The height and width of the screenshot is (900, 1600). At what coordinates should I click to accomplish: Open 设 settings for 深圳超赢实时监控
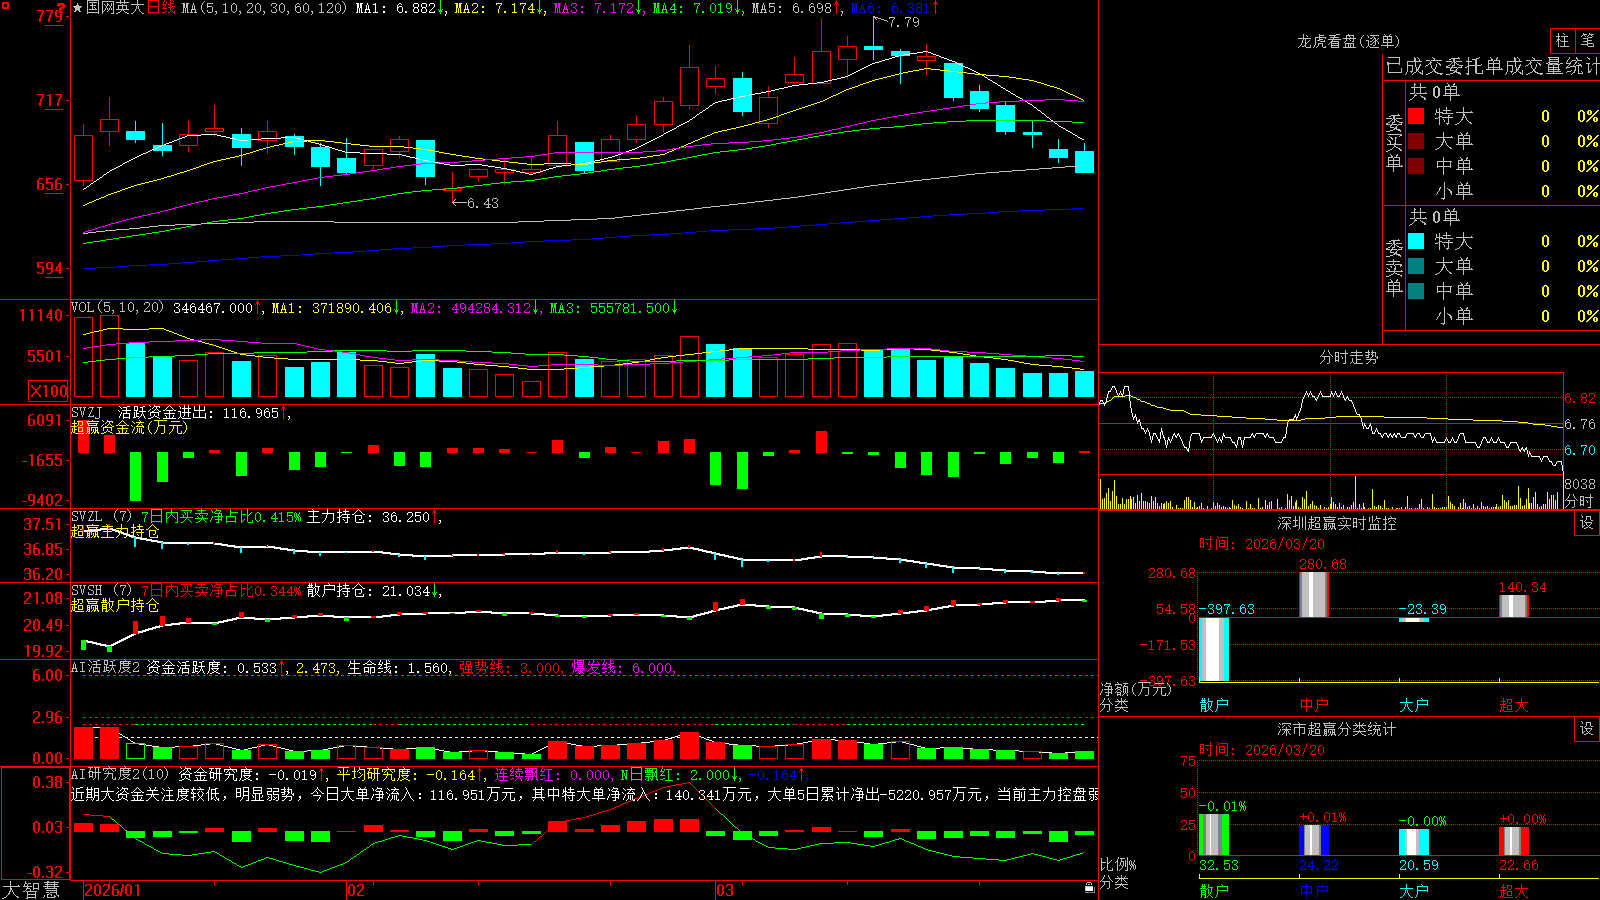coord(1587,523)
